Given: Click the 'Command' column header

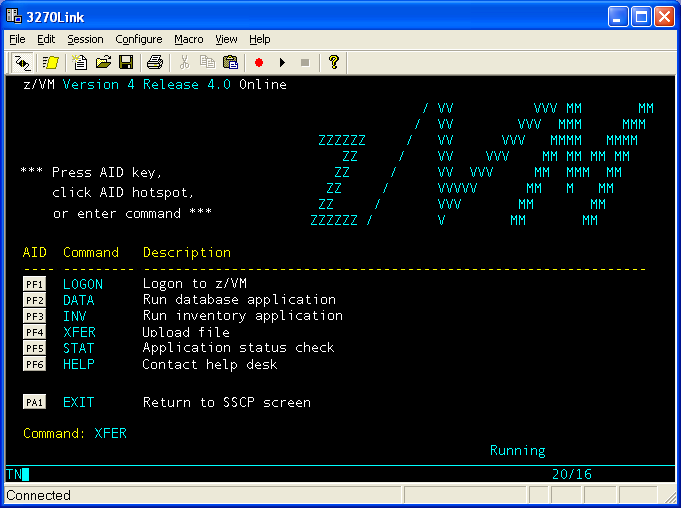Looking at the screenshot, I should [91, 252].
